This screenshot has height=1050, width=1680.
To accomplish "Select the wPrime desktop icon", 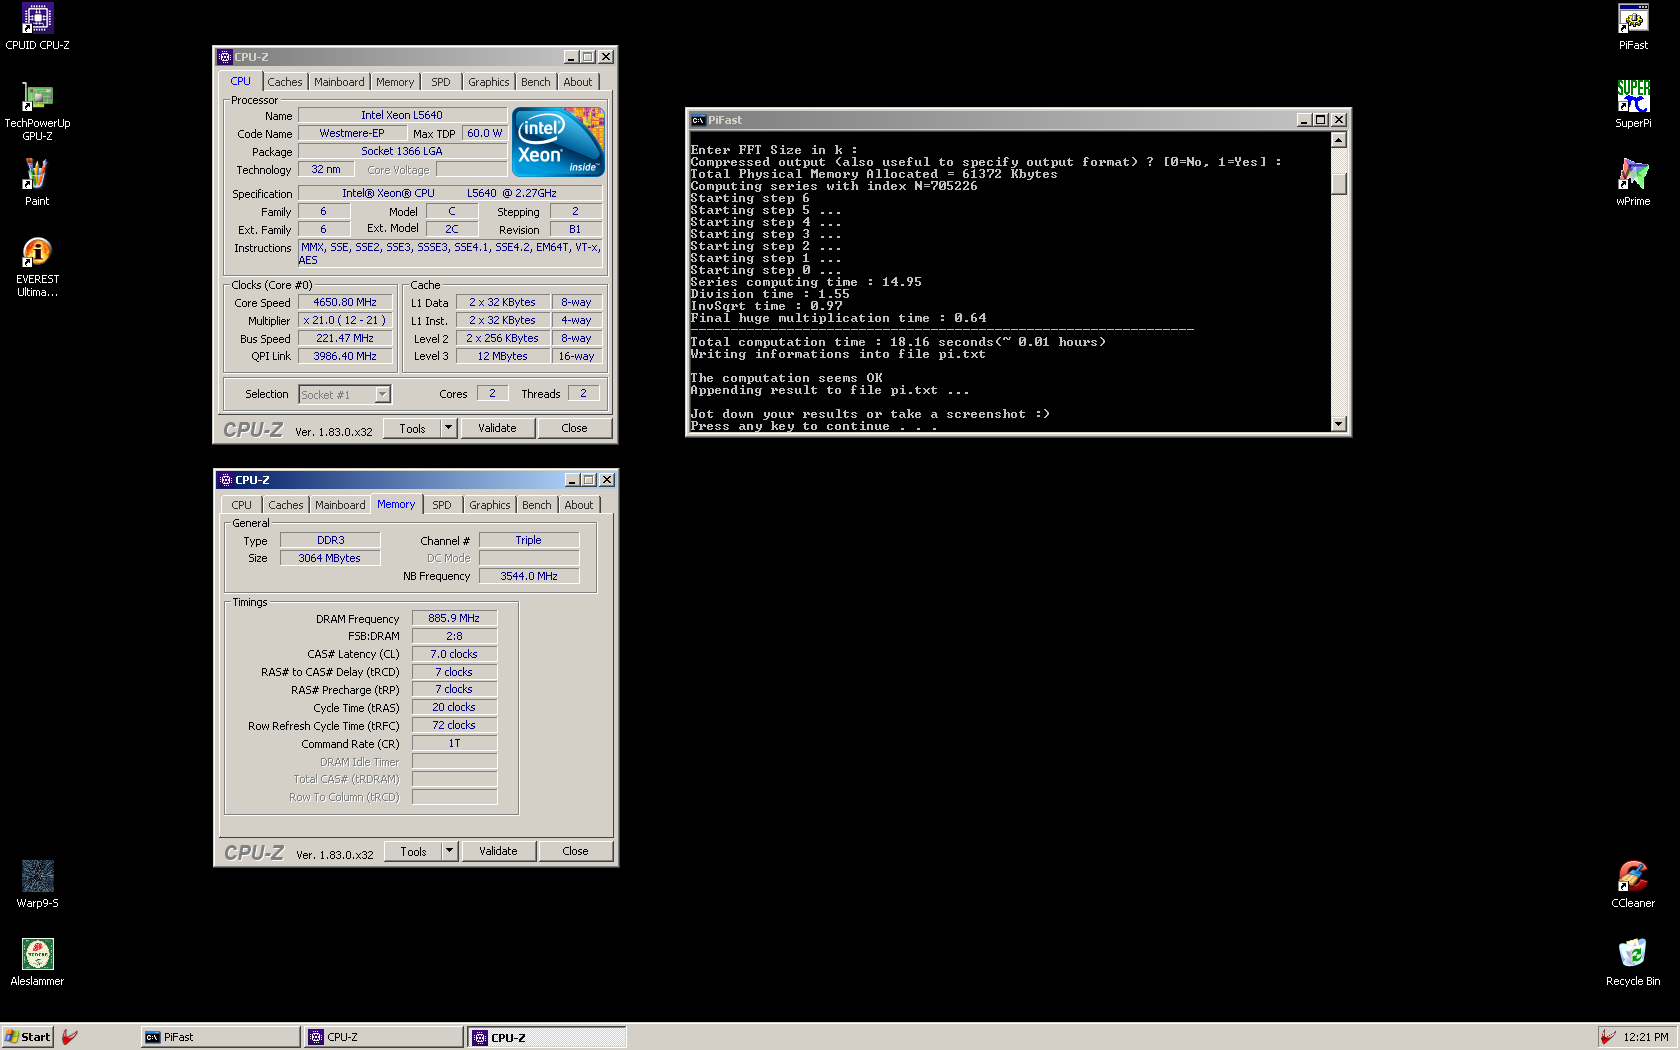I will (x=1633, y=182).
